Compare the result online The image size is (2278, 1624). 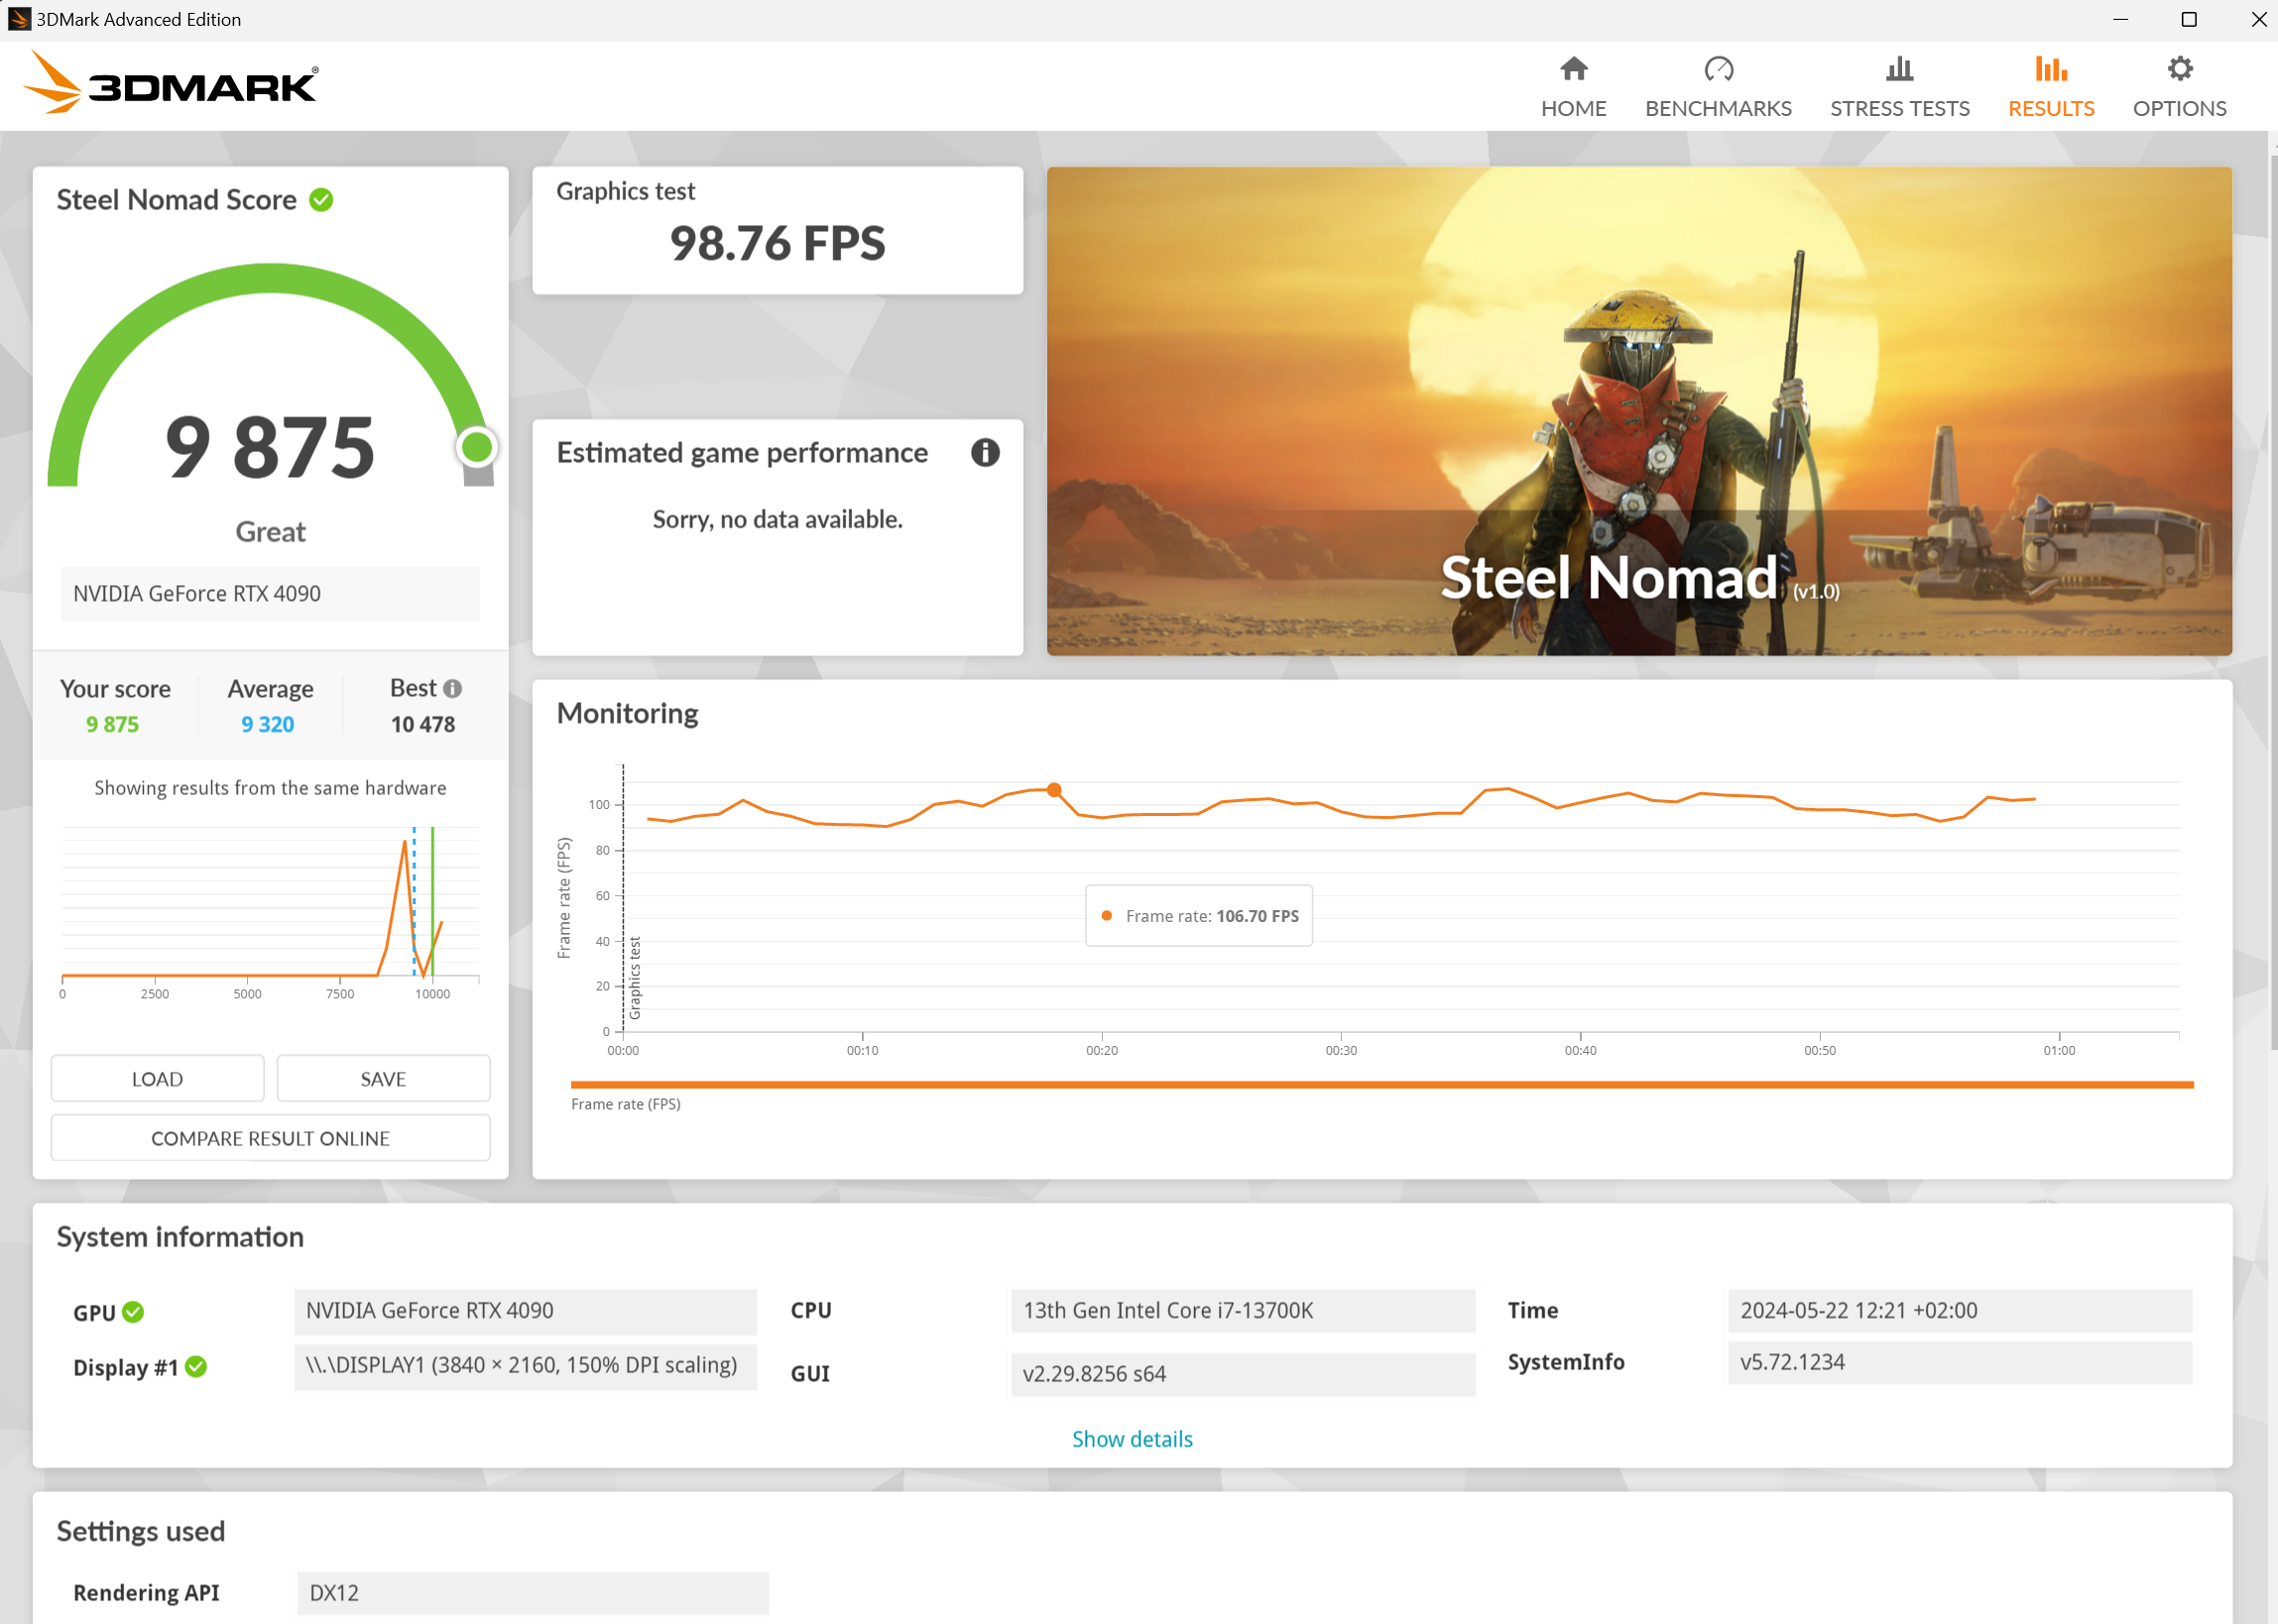(269, 1137)
